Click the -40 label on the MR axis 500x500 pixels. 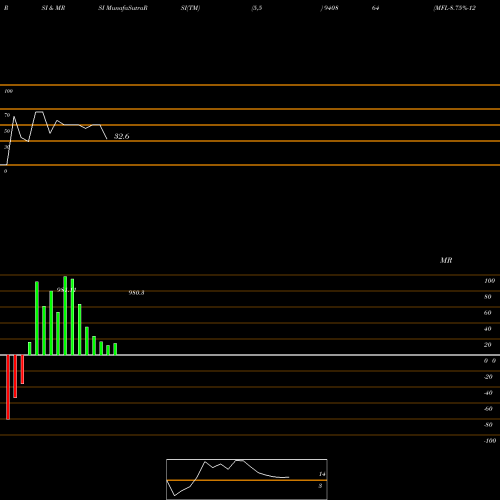pyautogui.click(x=488, y=393)
